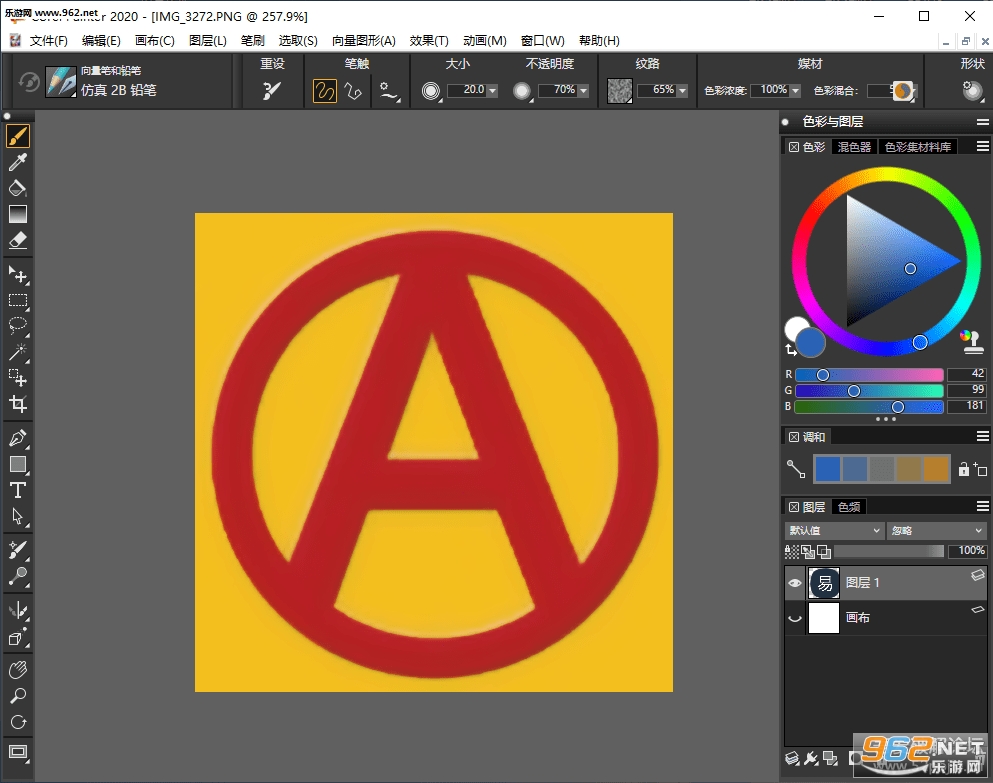Open the 色彩浓度 100% dropdown
Viewport: 993px width, 783px height.
click(795, 91)
